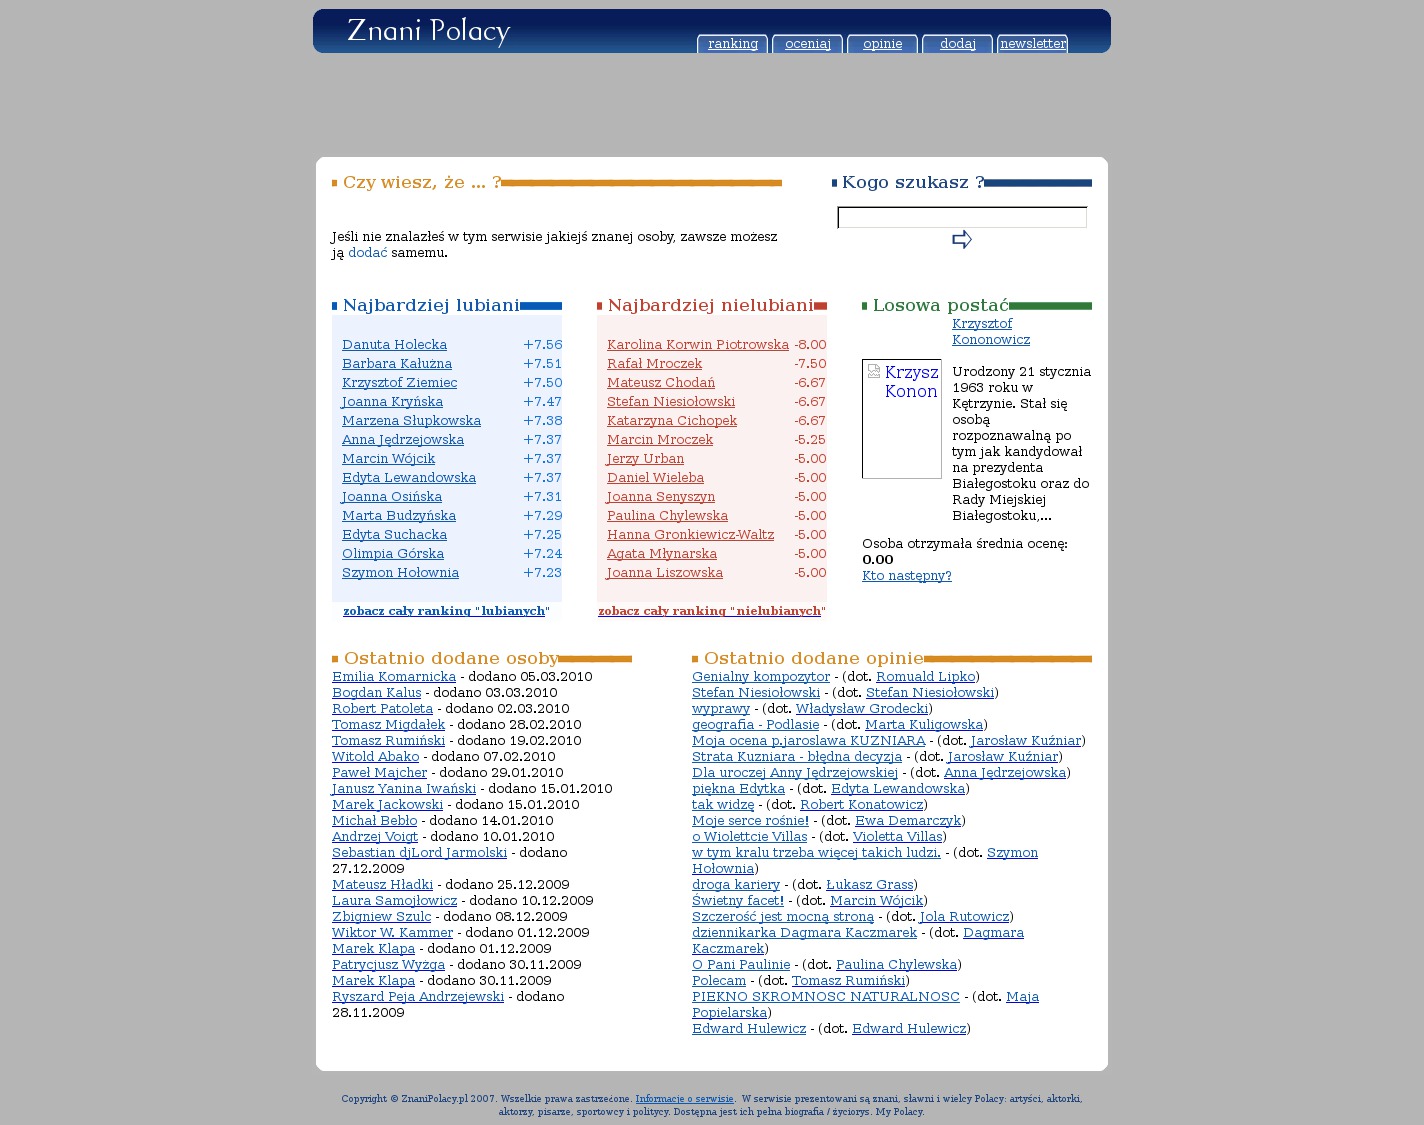Open the Informacje o serwisie footer link
1424x1125 pixels.
[684, 1099]
